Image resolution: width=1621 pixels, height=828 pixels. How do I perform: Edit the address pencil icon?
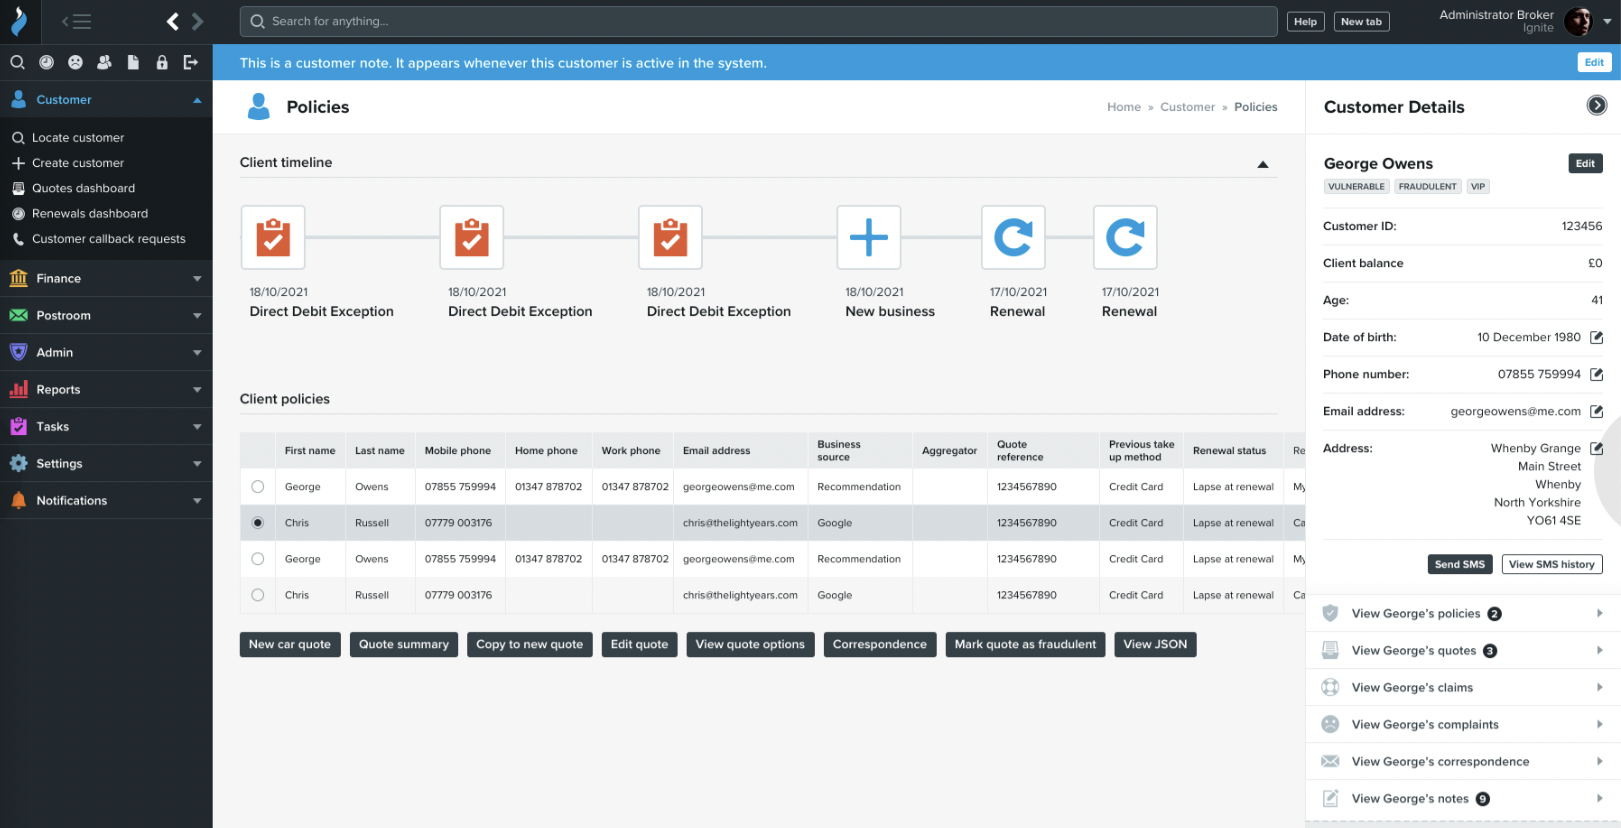click(1596, 449)
